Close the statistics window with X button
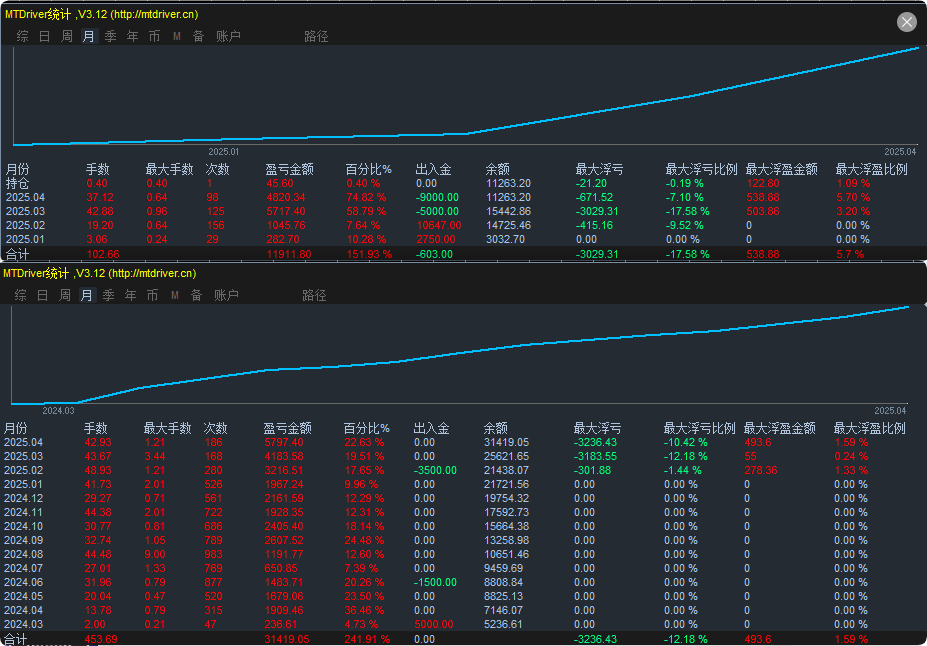The width and height of the screenshot is (927, 646). [x=906, y=22]
